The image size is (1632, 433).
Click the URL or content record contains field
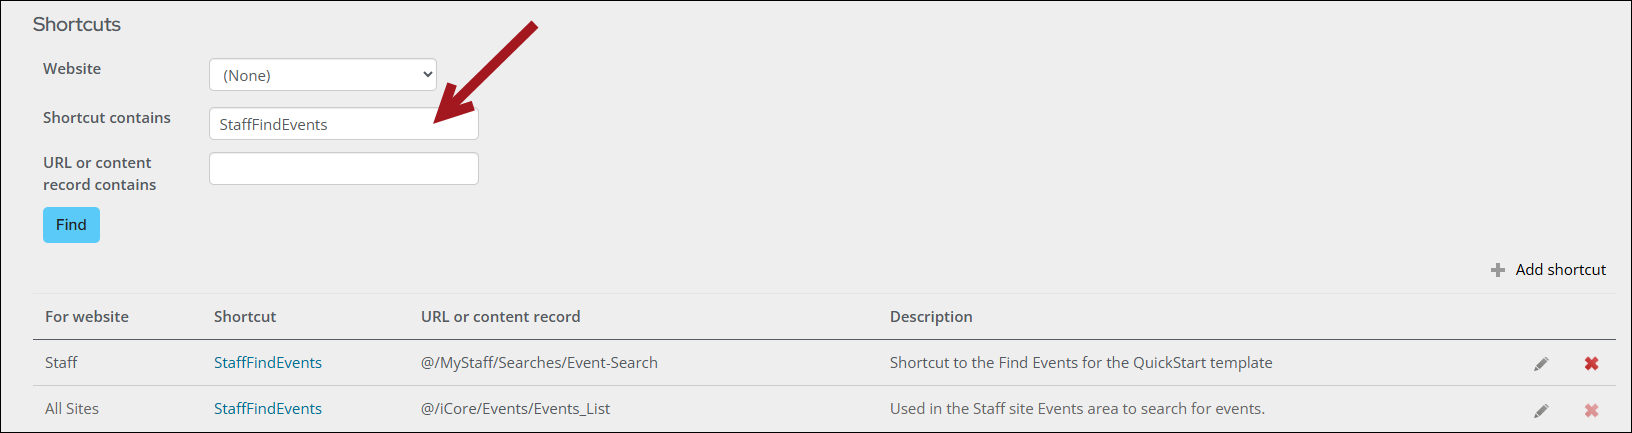(343, 169)
